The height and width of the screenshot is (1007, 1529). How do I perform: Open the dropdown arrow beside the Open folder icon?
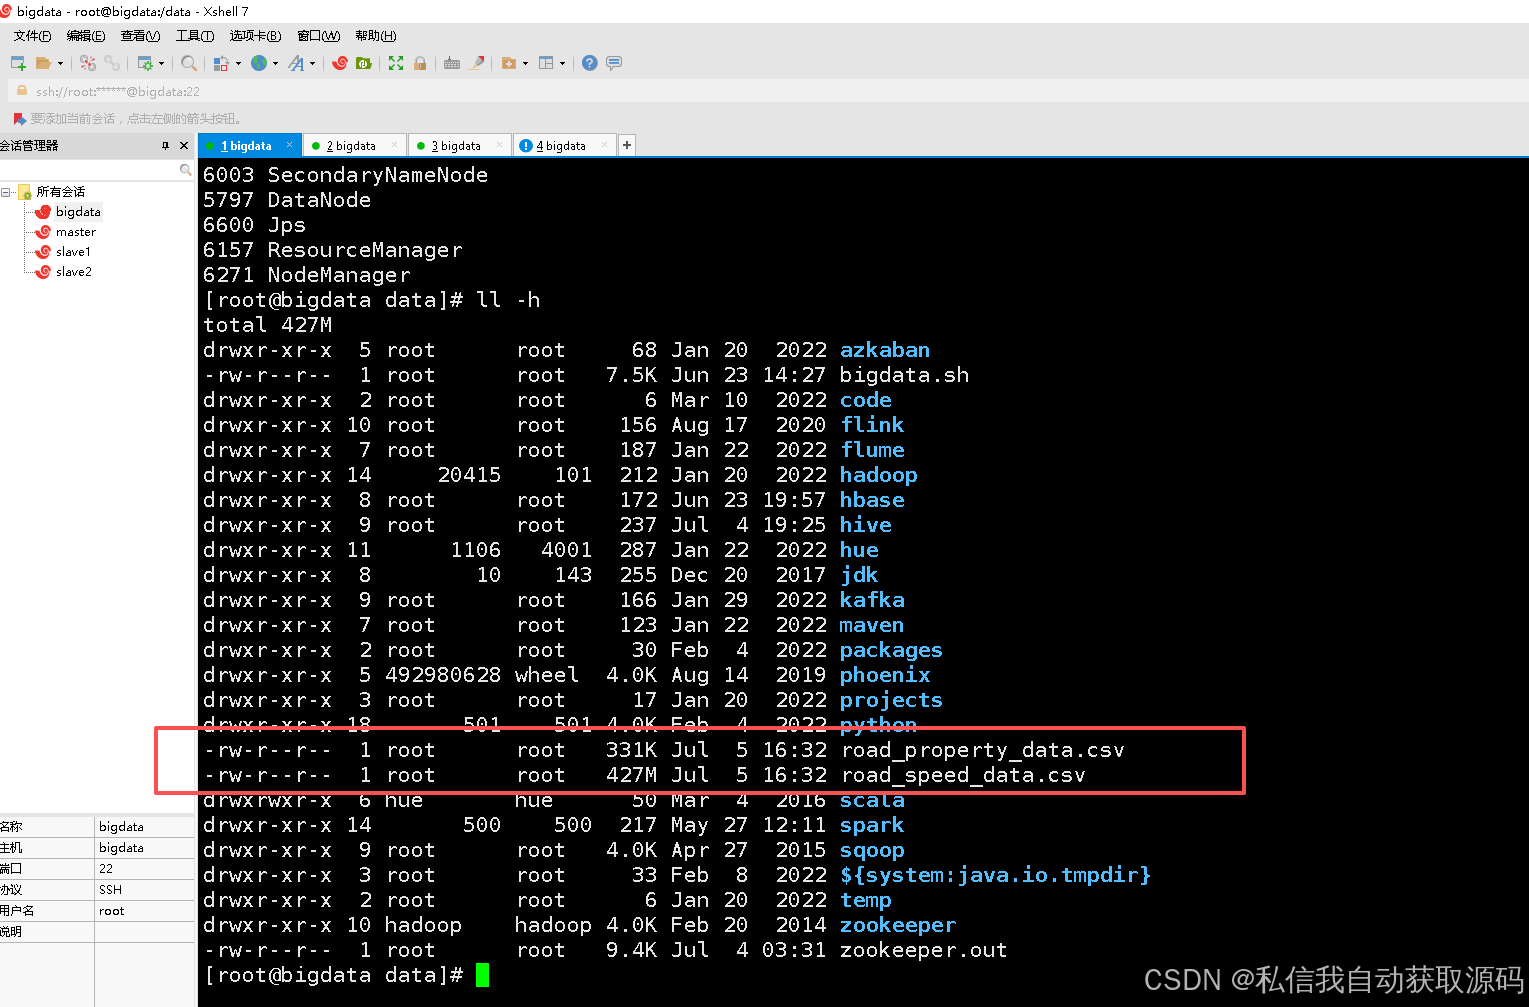coord(60,63)
